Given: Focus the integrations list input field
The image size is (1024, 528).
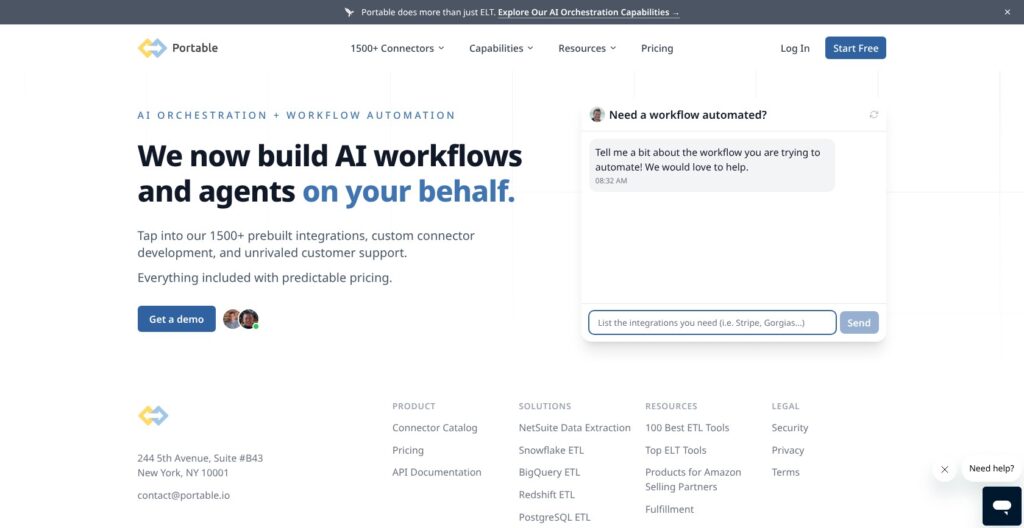Looking at the screenshot, I should pos(712,322).
